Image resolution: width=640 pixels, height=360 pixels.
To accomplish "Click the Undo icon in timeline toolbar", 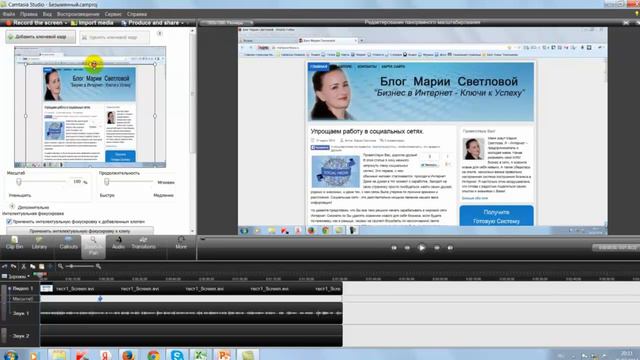I will point(4,267).
